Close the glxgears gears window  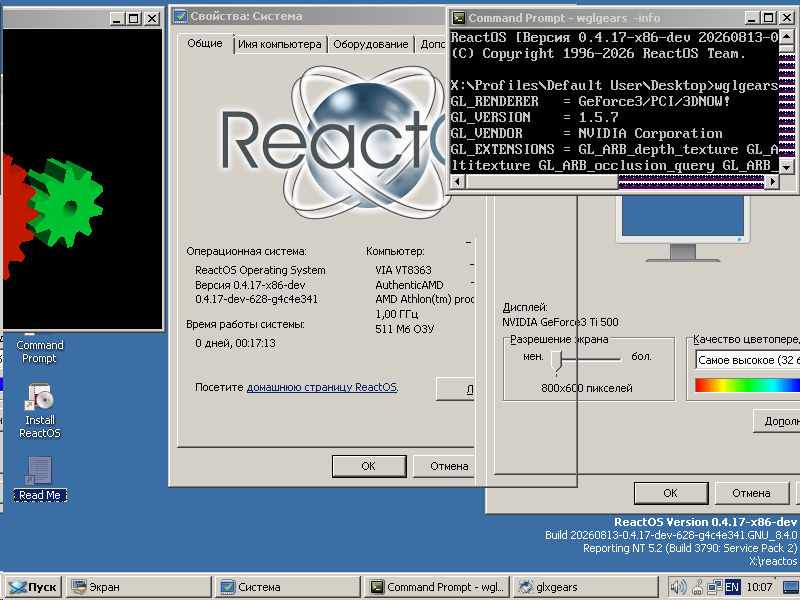[152, 19]
